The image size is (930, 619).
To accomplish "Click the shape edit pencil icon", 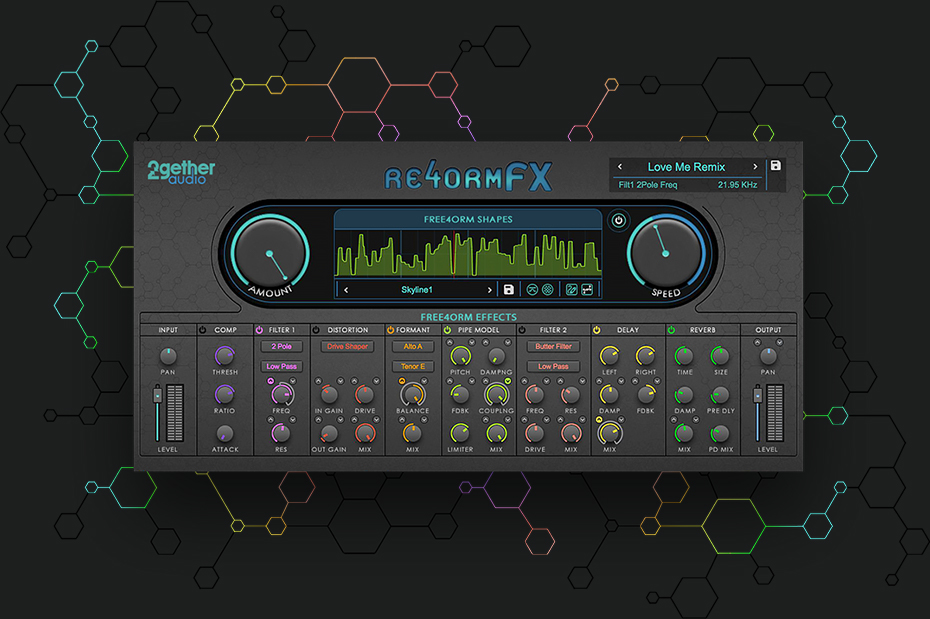I will 571,290.
